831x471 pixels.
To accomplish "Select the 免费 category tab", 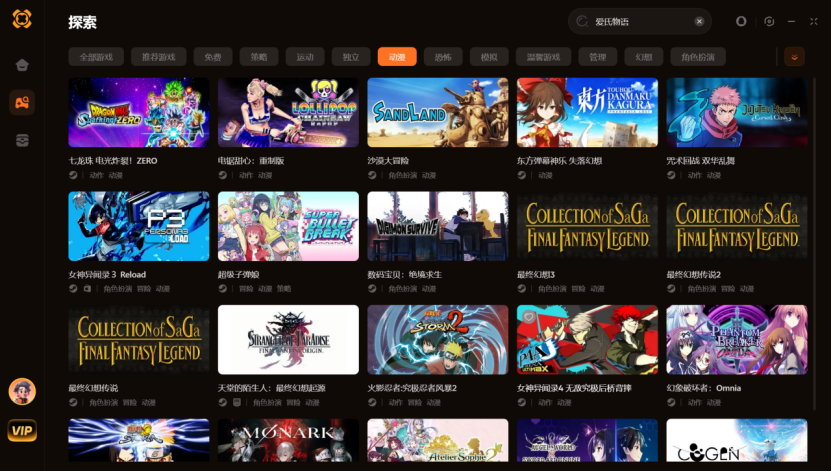I will [213, 57].
